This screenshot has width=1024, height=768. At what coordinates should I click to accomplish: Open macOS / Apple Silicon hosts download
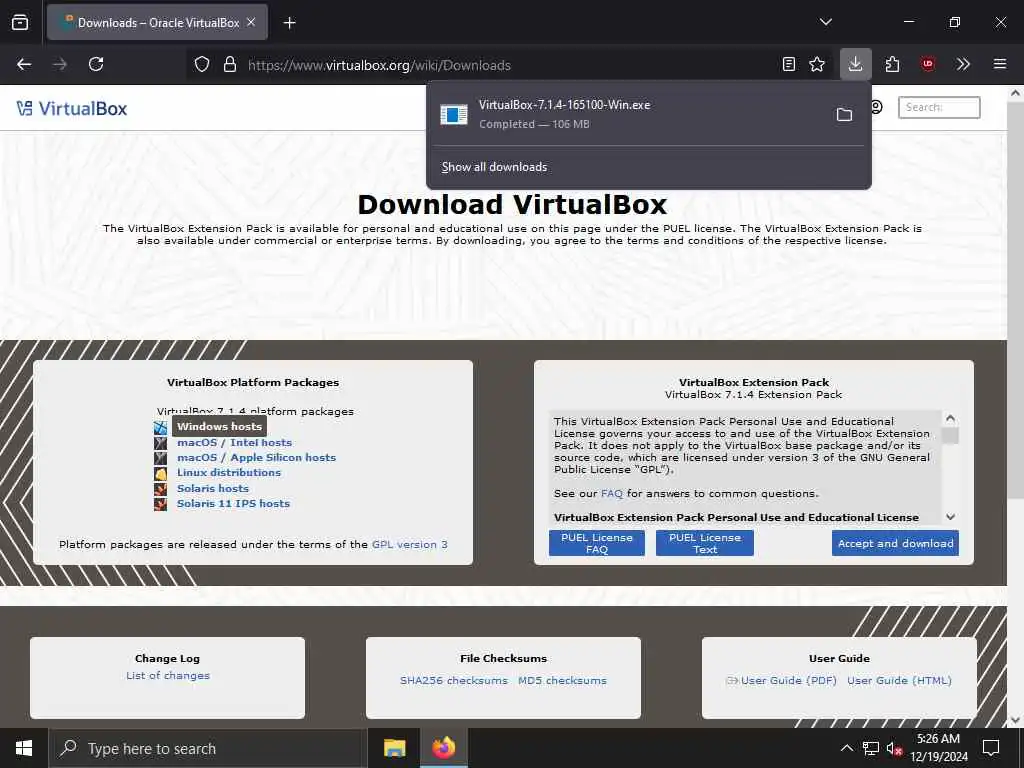(256, 458)
